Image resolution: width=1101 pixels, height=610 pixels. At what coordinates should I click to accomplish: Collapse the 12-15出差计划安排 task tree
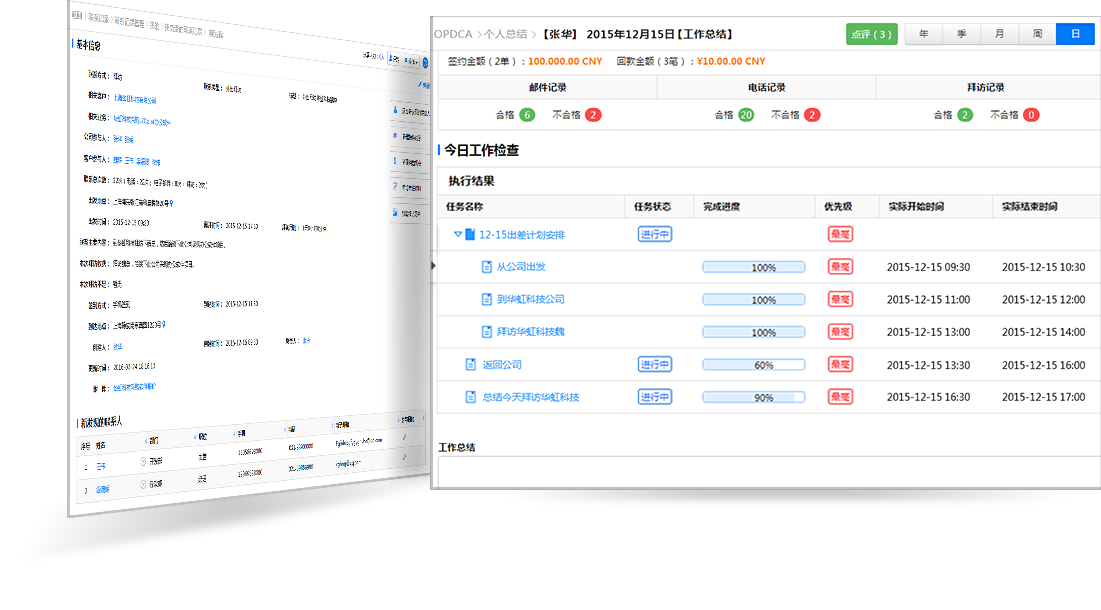click(x=458, y=235)
